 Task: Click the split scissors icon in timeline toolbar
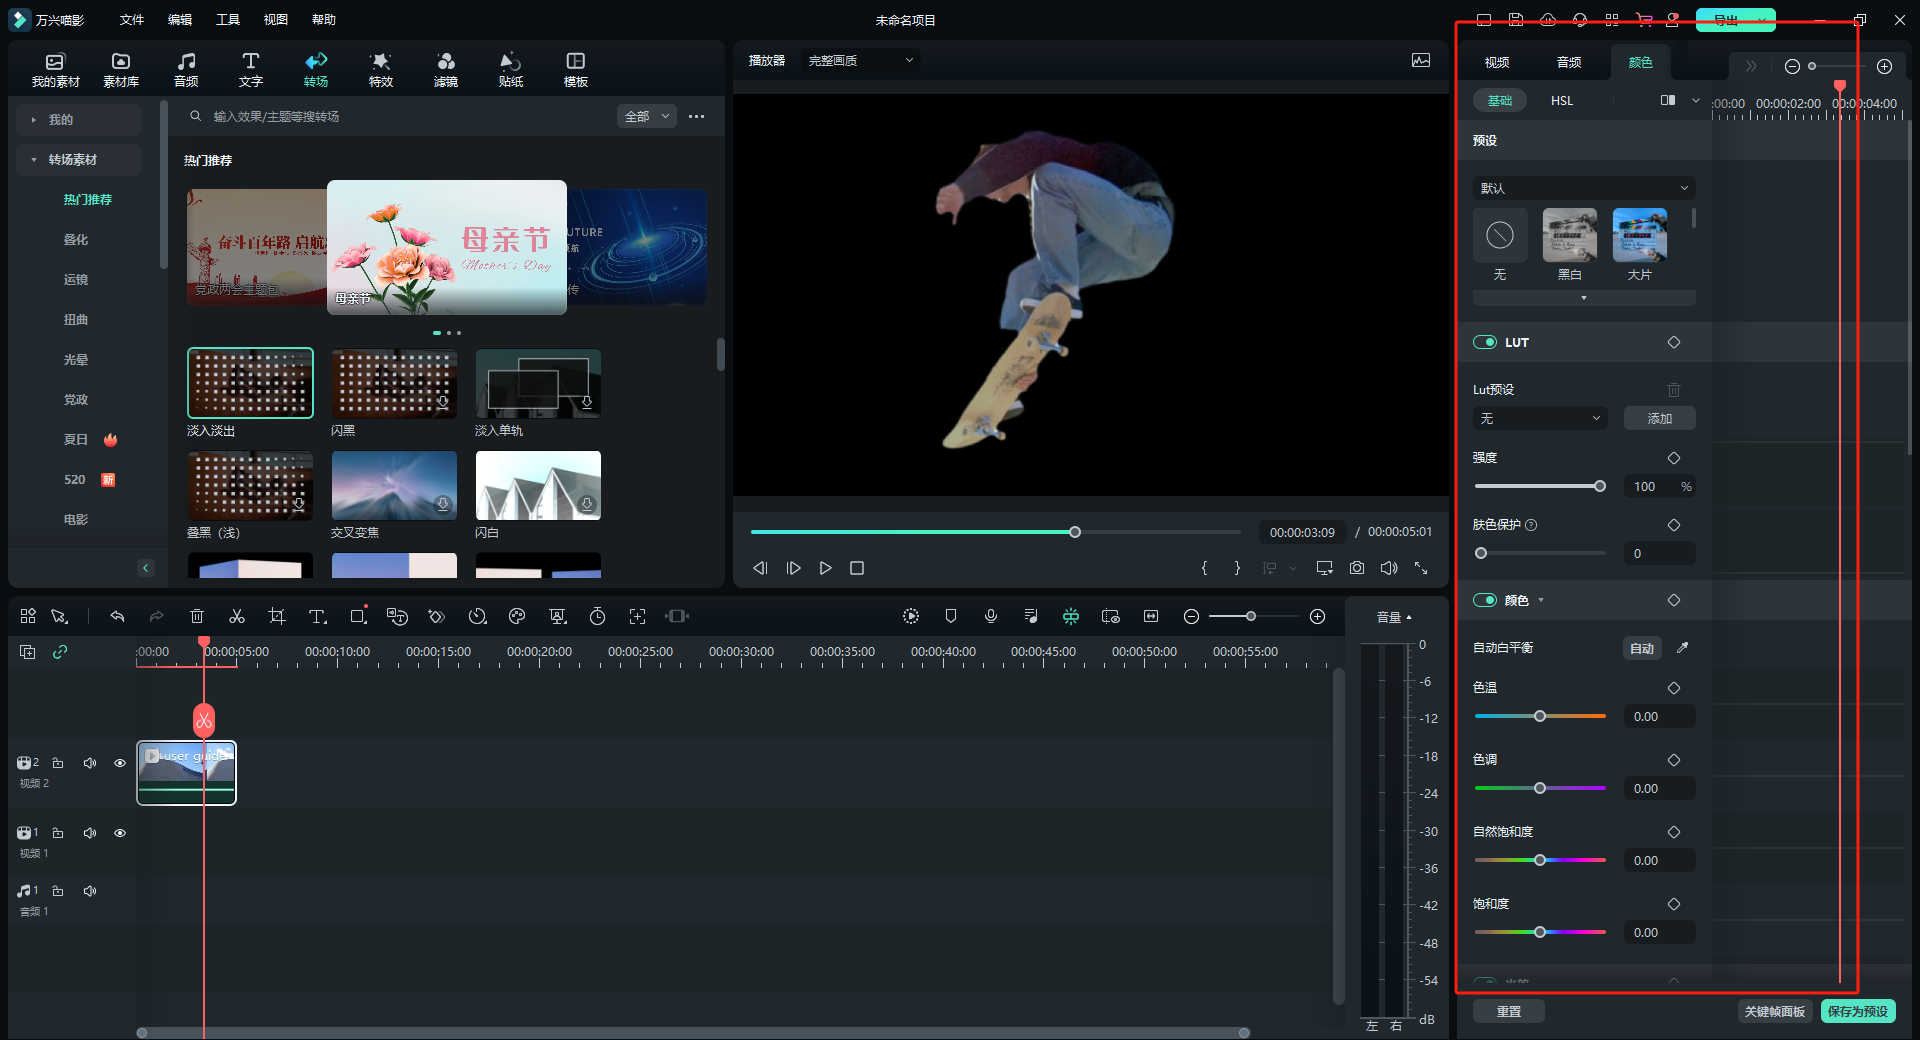point(237,617)
